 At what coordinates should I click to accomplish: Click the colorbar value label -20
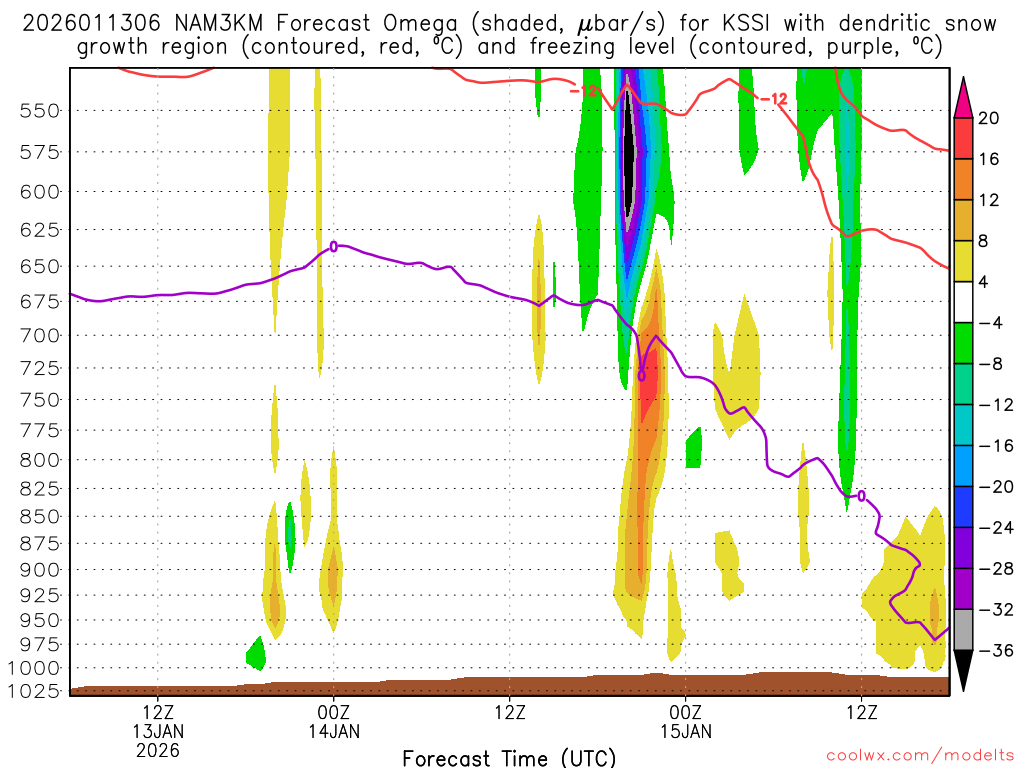click(996, 487)
